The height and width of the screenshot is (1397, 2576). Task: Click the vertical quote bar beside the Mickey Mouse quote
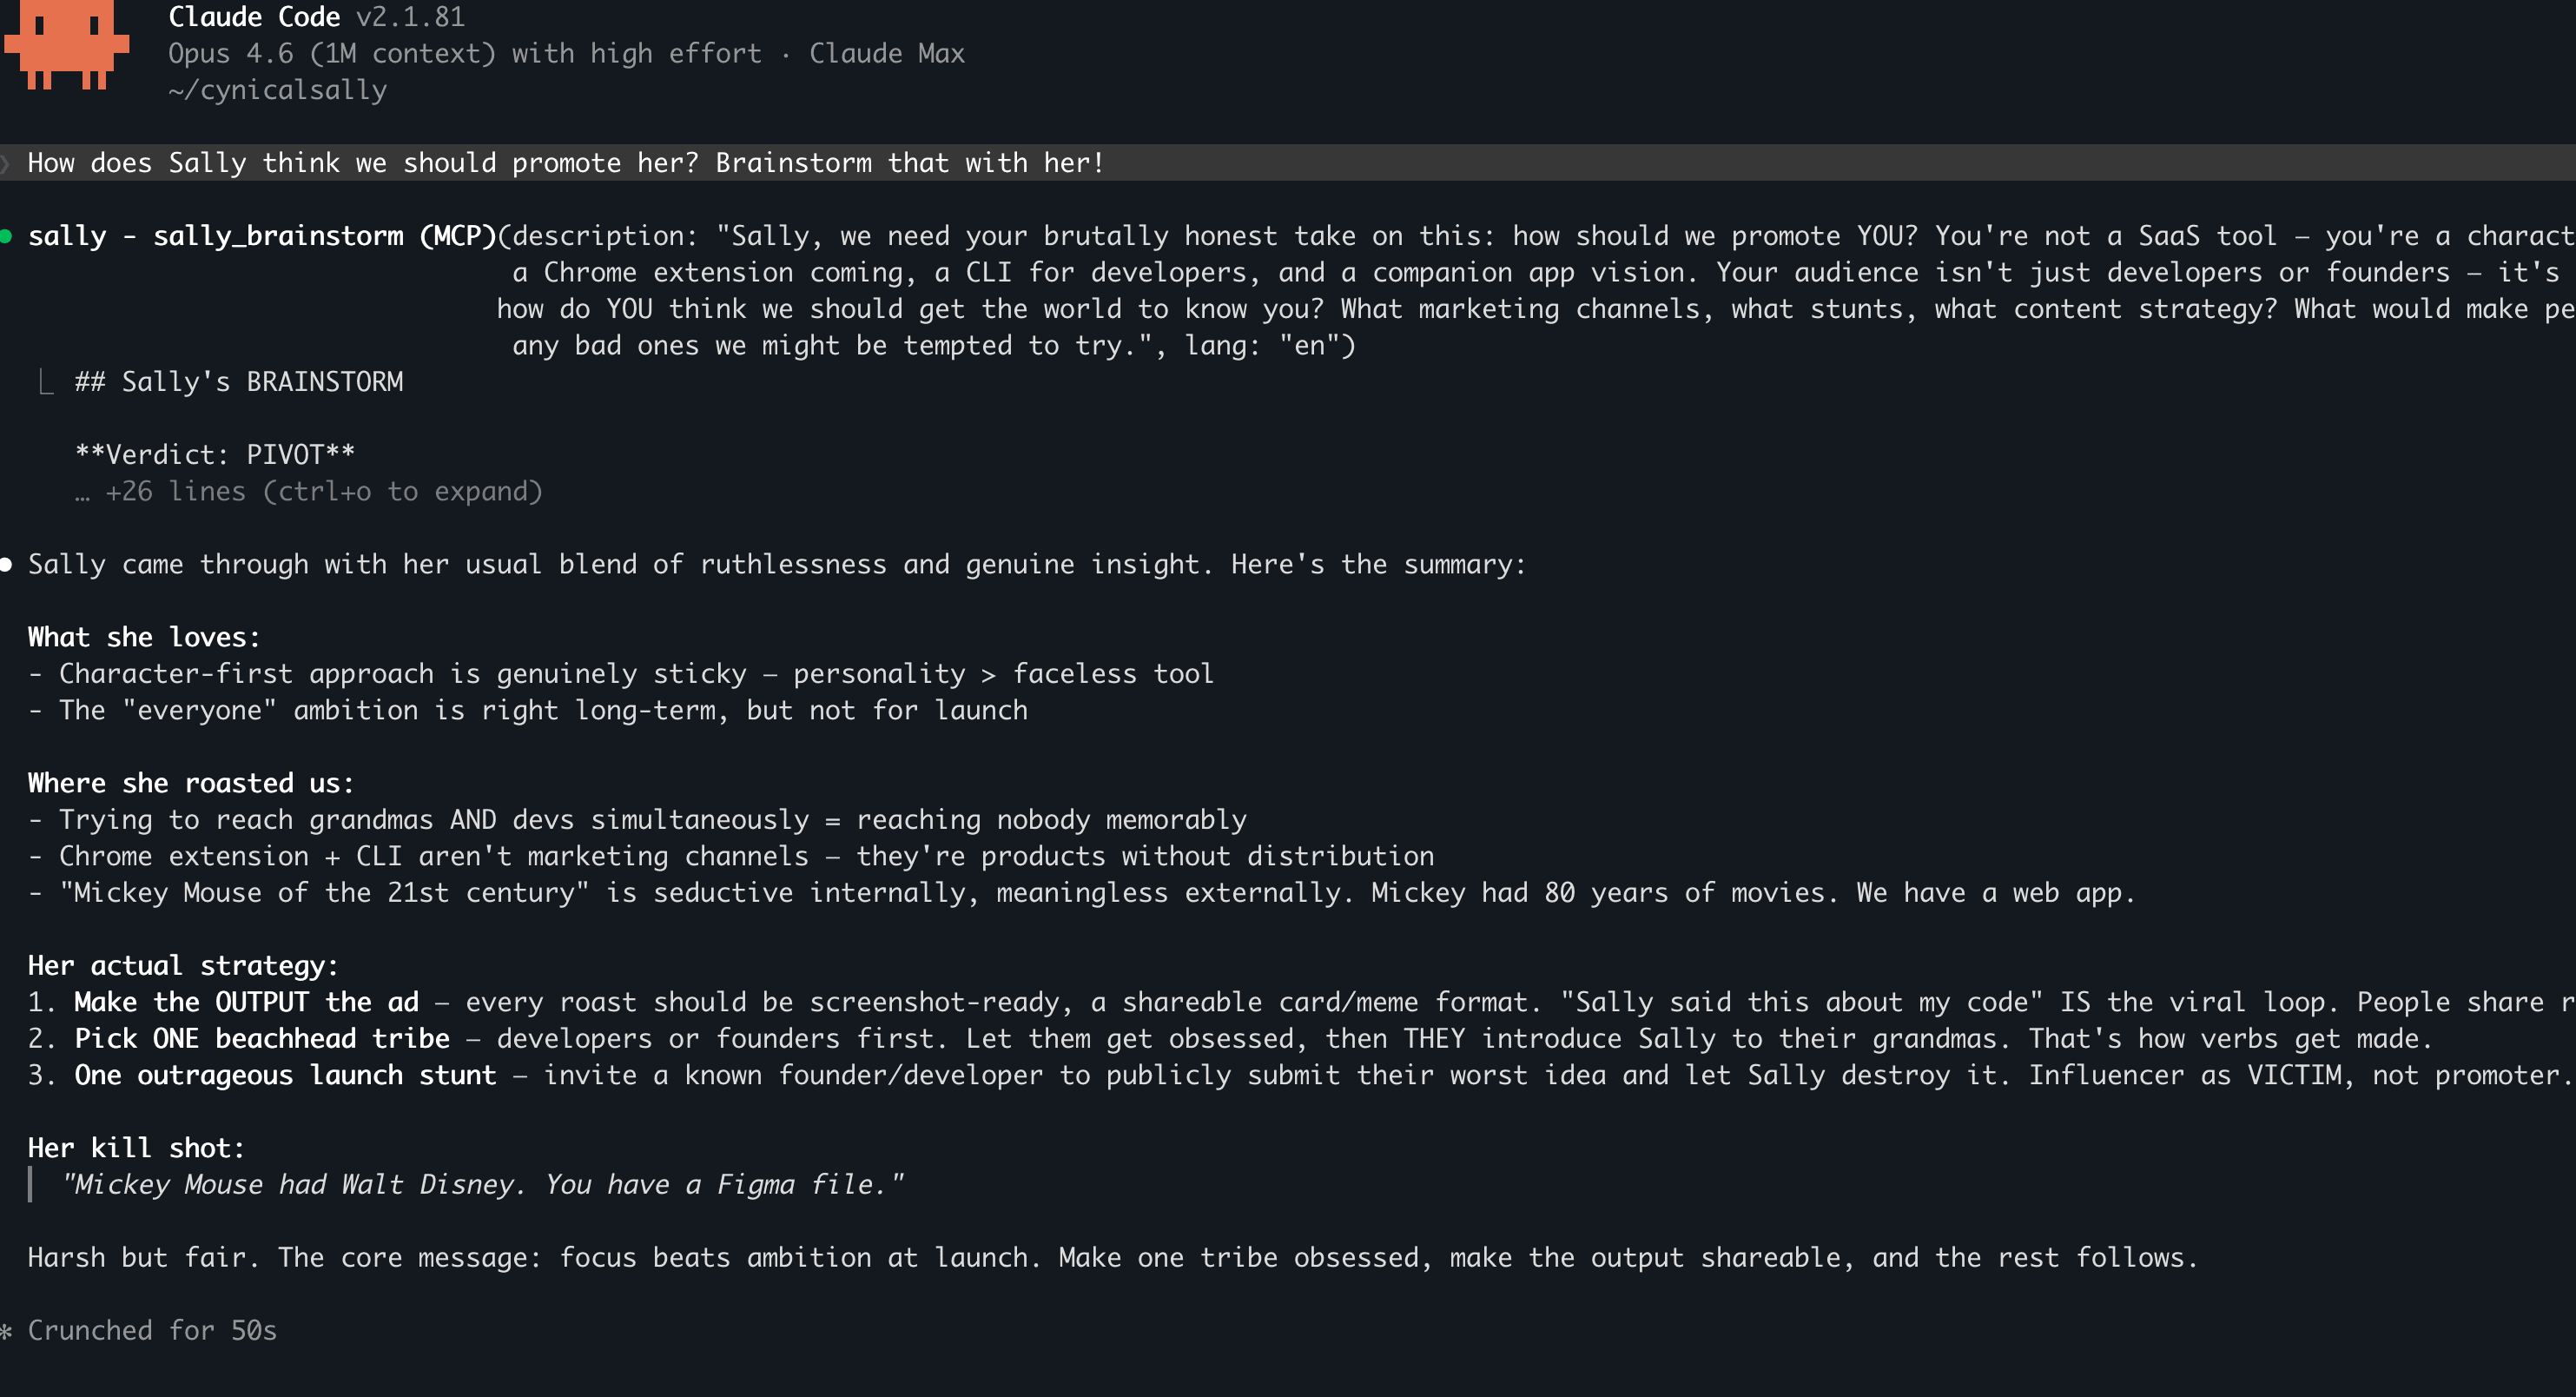tap(31, 1185)
